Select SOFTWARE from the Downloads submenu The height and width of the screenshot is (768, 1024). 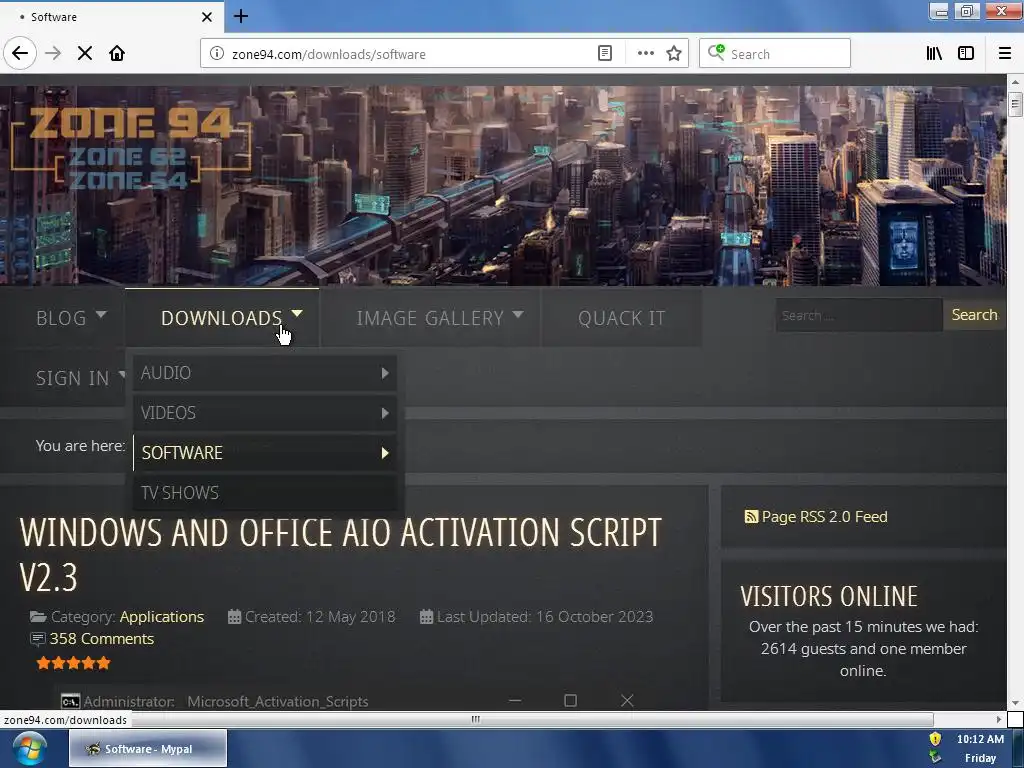click(264, 453)
